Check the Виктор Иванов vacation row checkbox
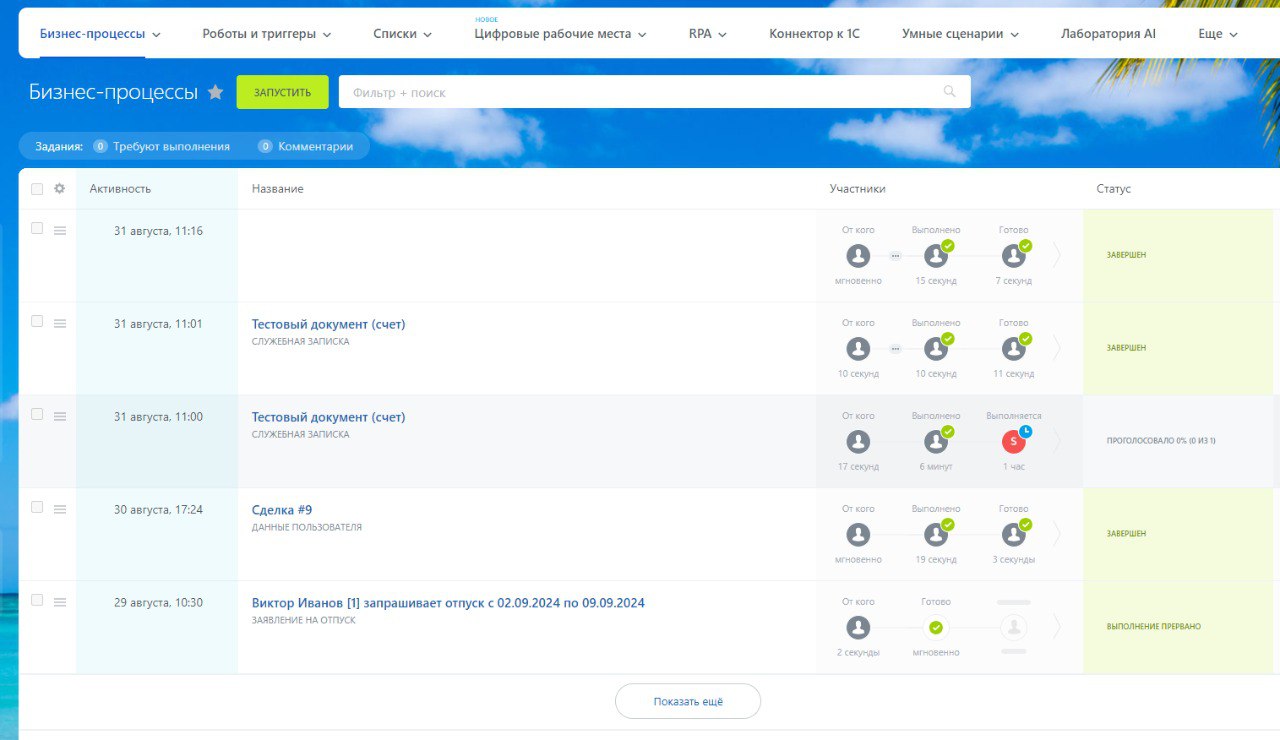 click(37, 600)
